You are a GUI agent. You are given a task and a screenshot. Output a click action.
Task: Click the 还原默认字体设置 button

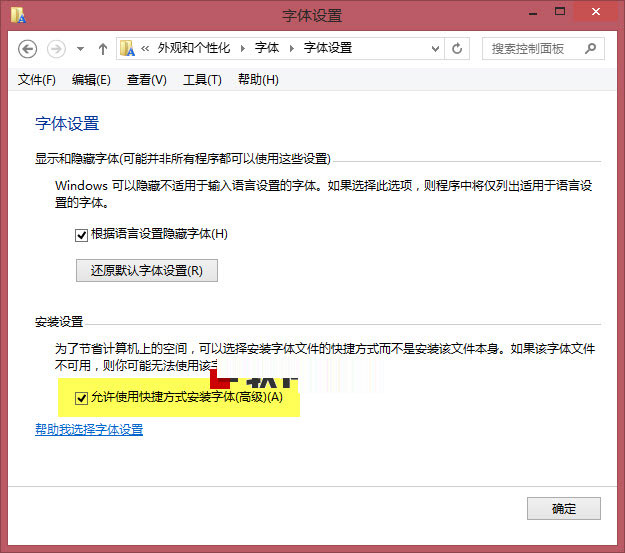point(146,270)
